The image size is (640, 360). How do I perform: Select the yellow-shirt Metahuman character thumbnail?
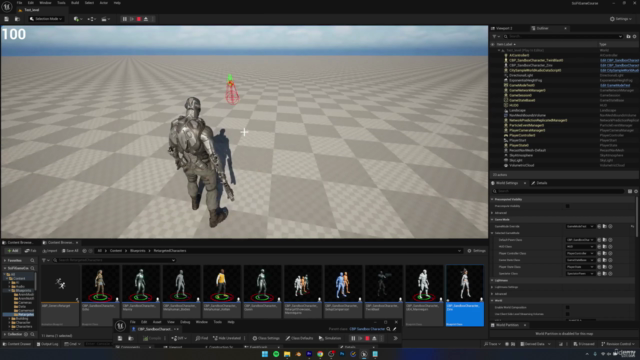click(x=222, y=283)
